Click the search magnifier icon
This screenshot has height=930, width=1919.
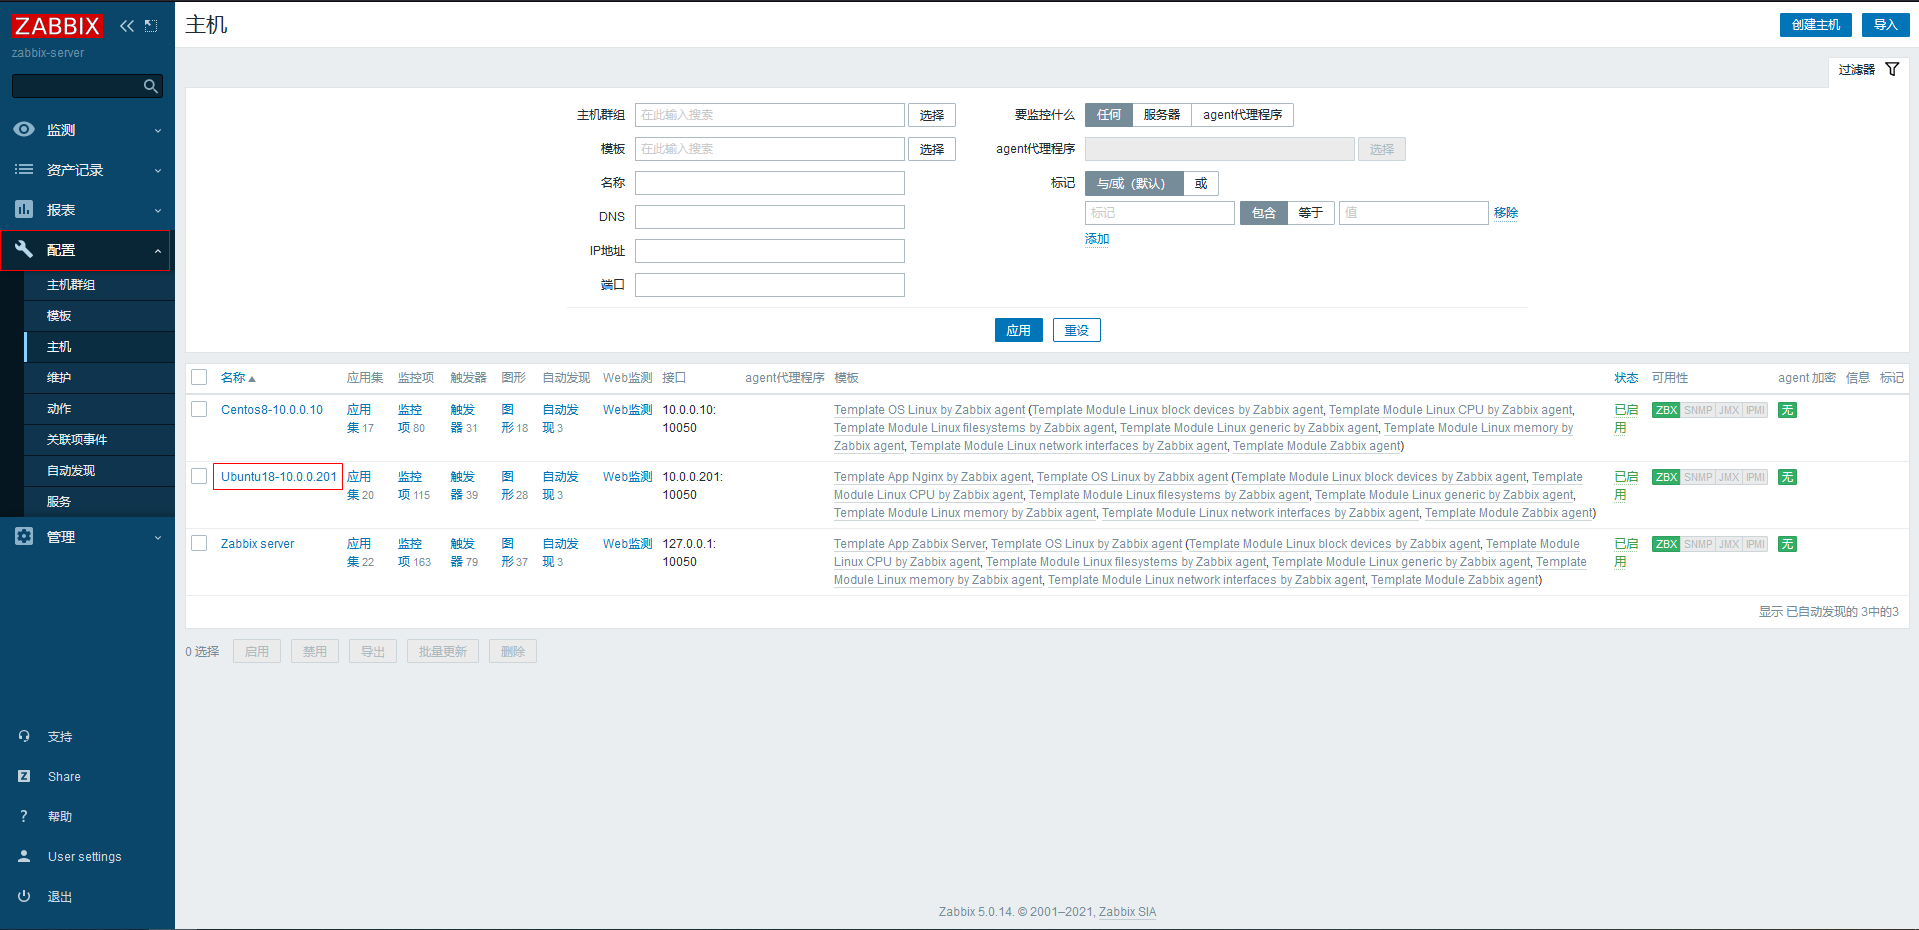click(x=151, y=86)
